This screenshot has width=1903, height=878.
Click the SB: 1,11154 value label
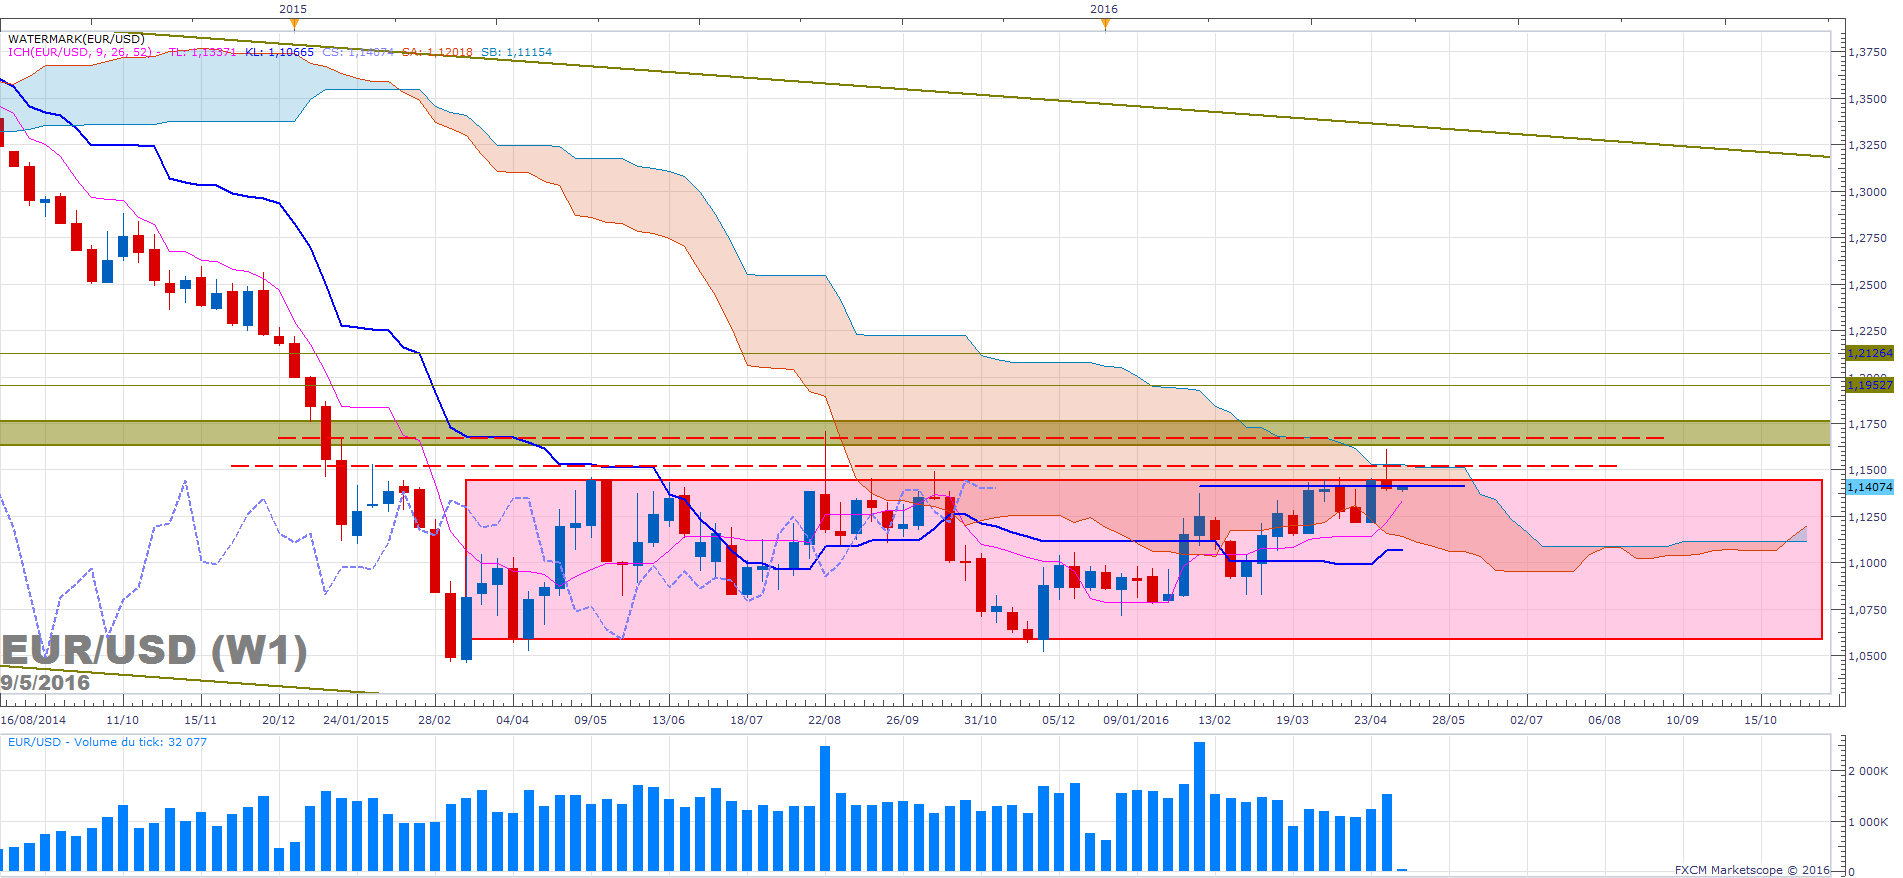click(516, 52)
